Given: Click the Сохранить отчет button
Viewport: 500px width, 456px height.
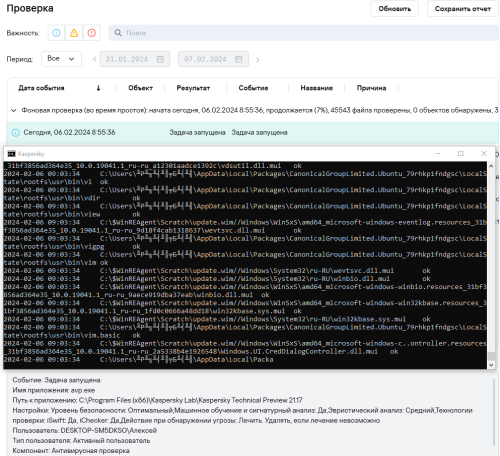Looking at the screenshot, I should pyautogui.click(x=463, y=9).
